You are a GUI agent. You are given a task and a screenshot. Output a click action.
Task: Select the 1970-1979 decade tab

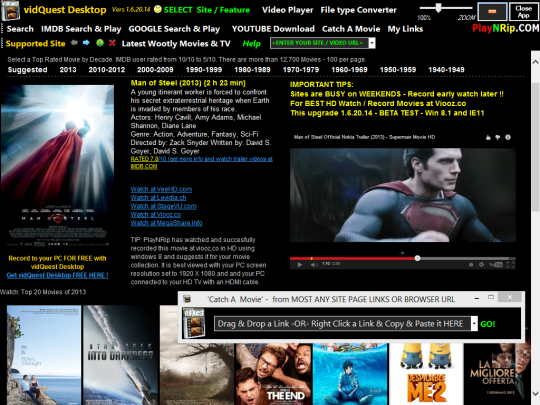point(301,70)
